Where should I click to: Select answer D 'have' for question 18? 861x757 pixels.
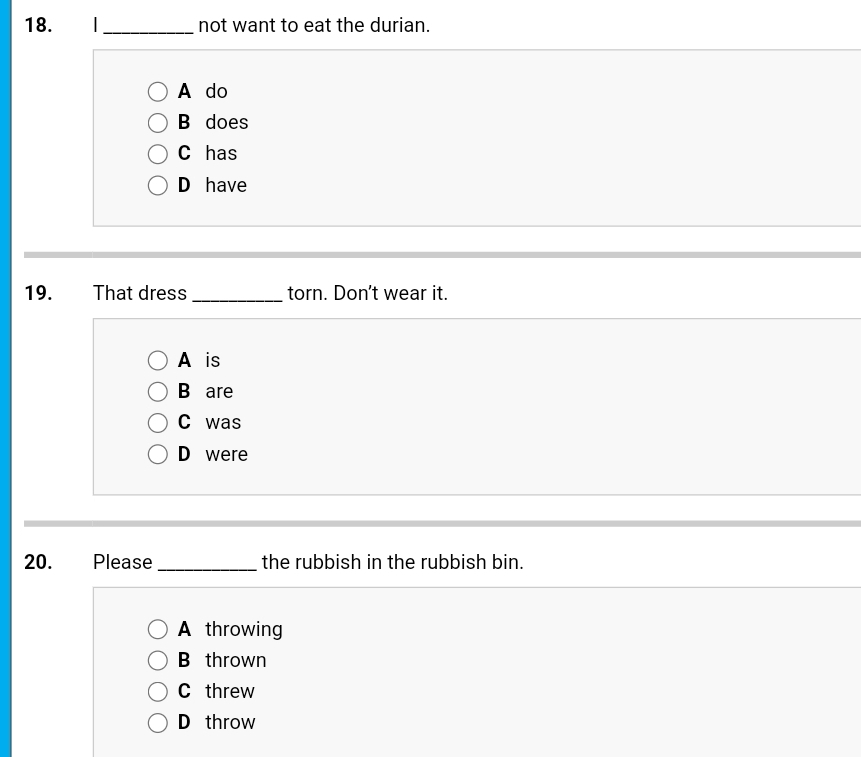click(157, 185)
